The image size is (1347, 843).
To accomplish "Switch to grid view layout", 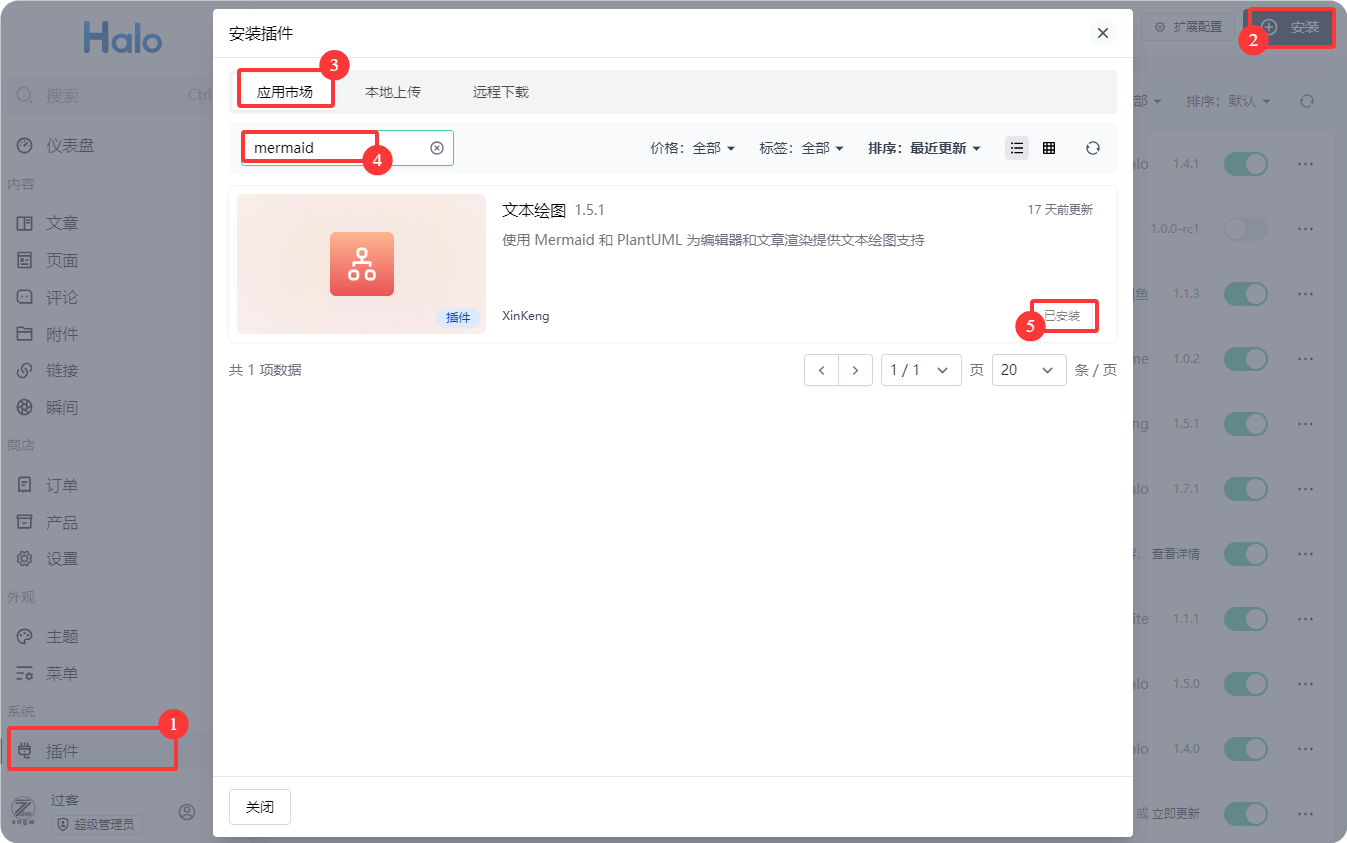I will pyautogui.click(x=1049, y=148).
